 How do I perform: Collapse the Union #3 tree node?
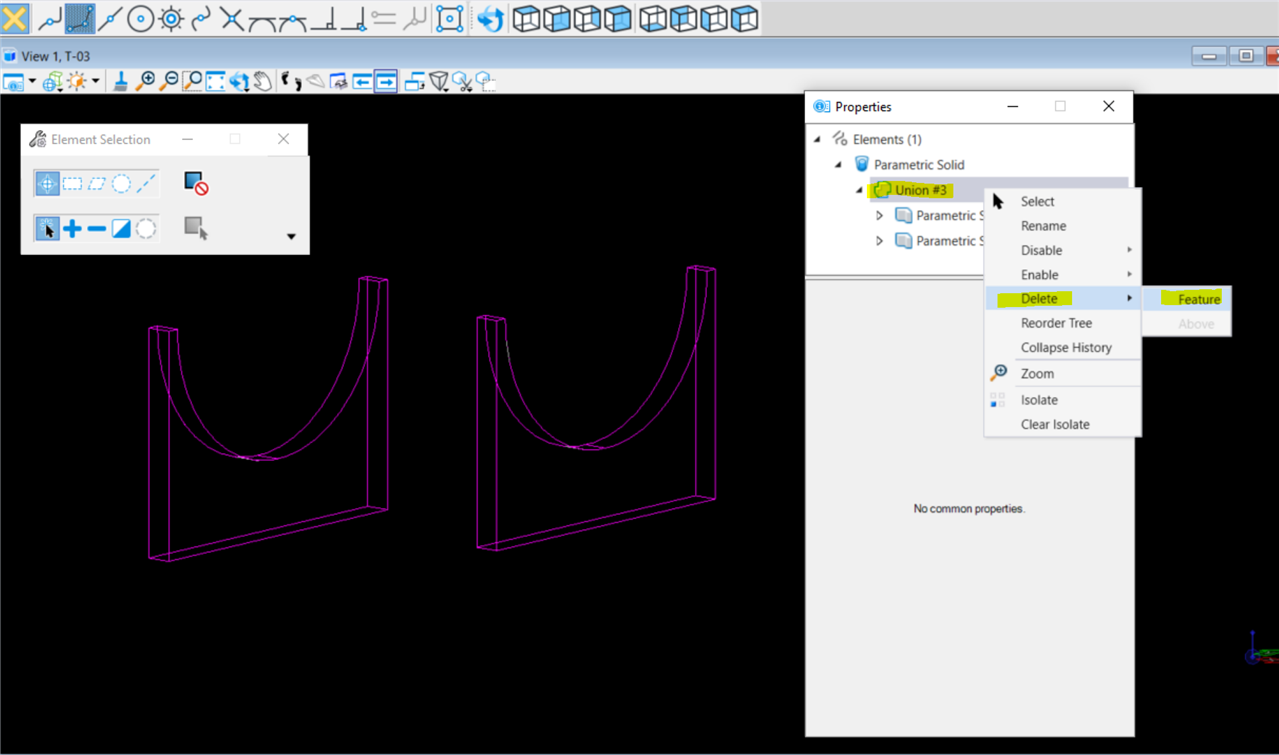click(859, 190)
